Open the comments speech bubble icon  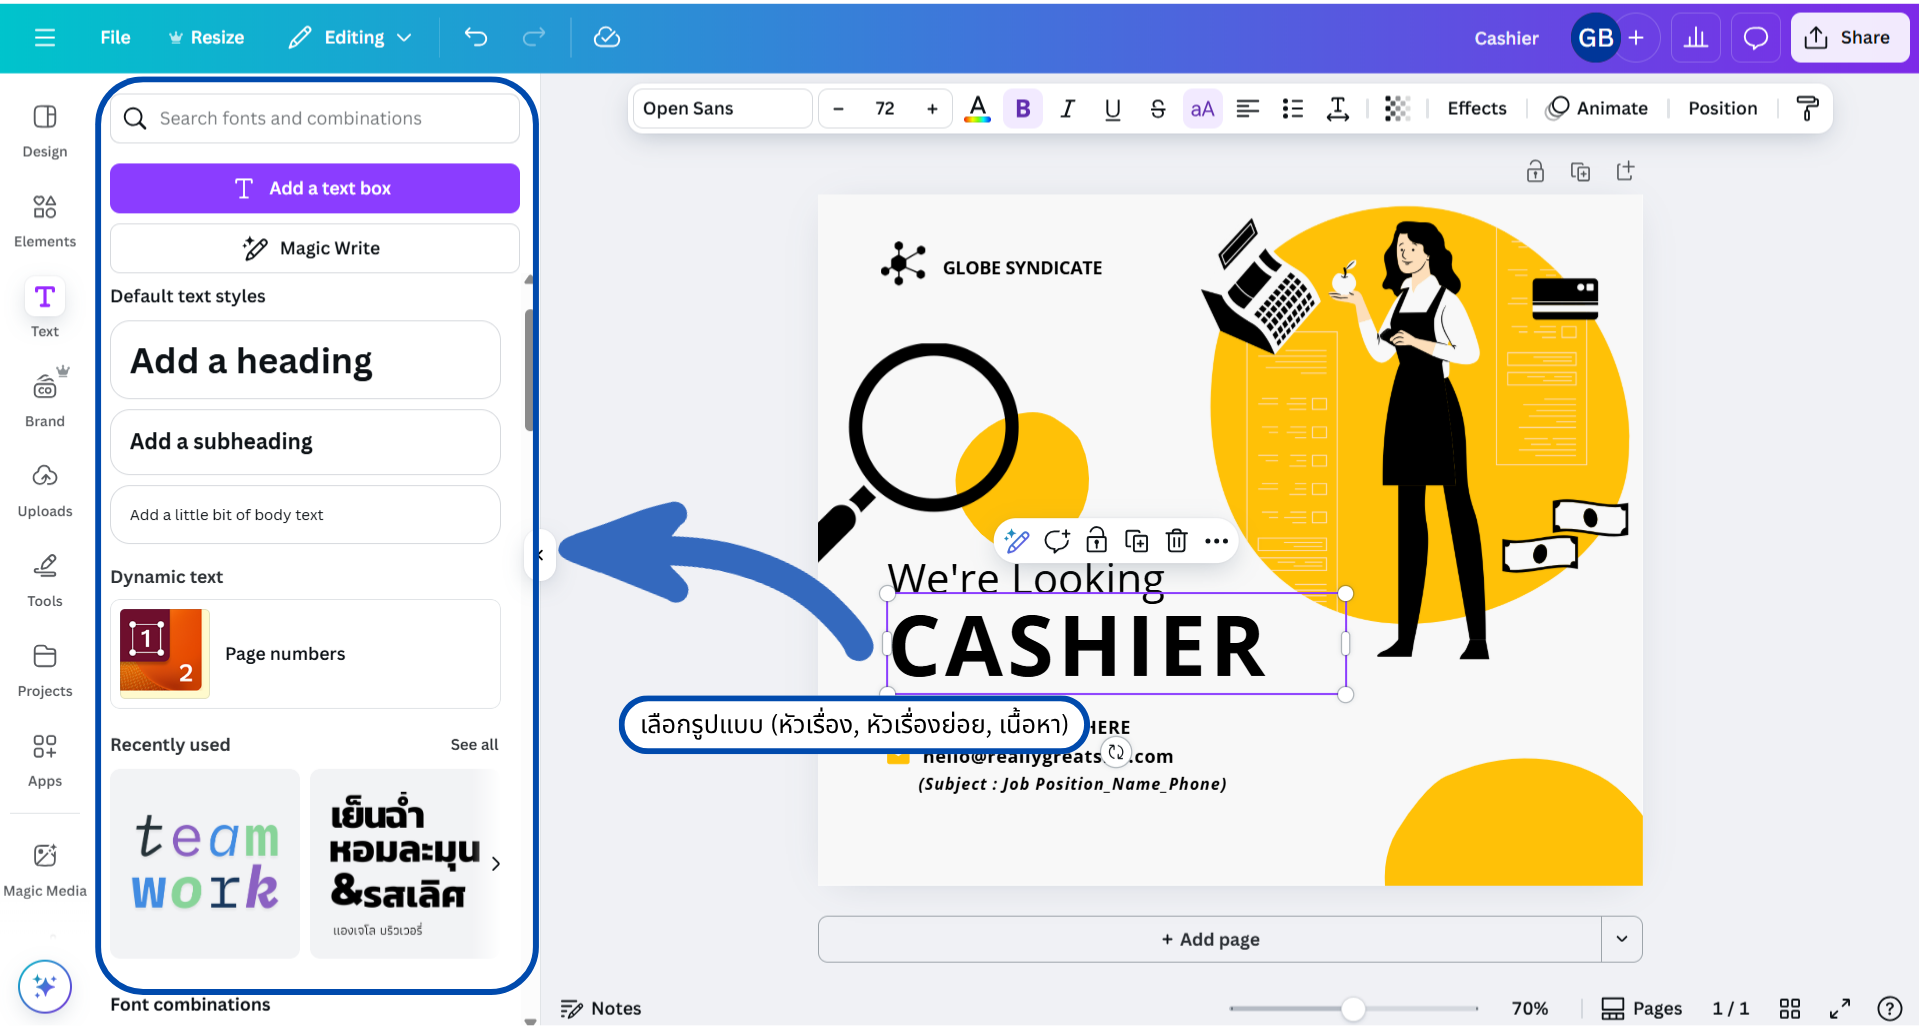click(1755, 38)
